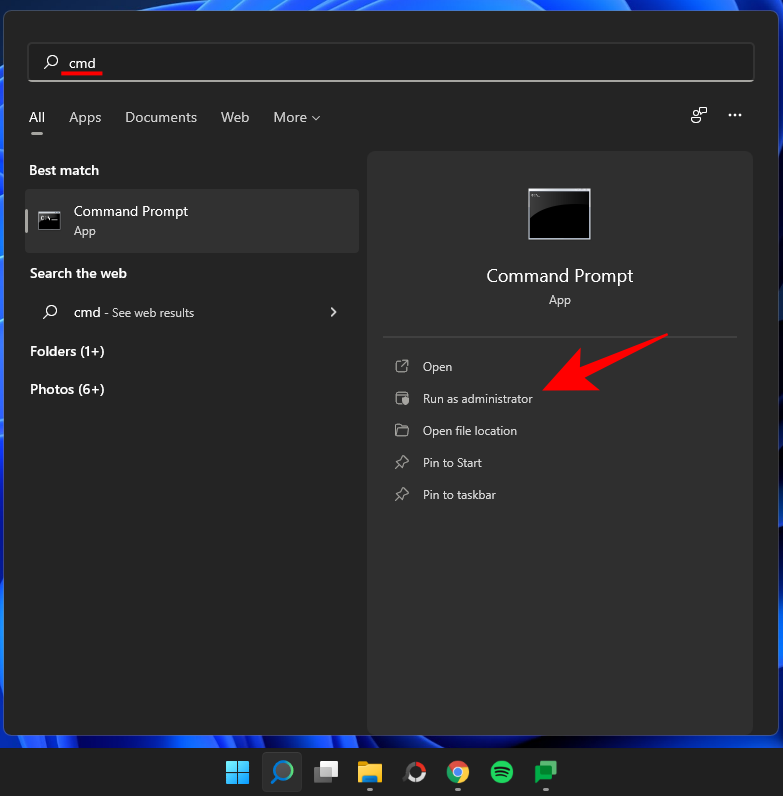Choose Run as administrator
Screen dimensions: 783x796
[477, 399]
